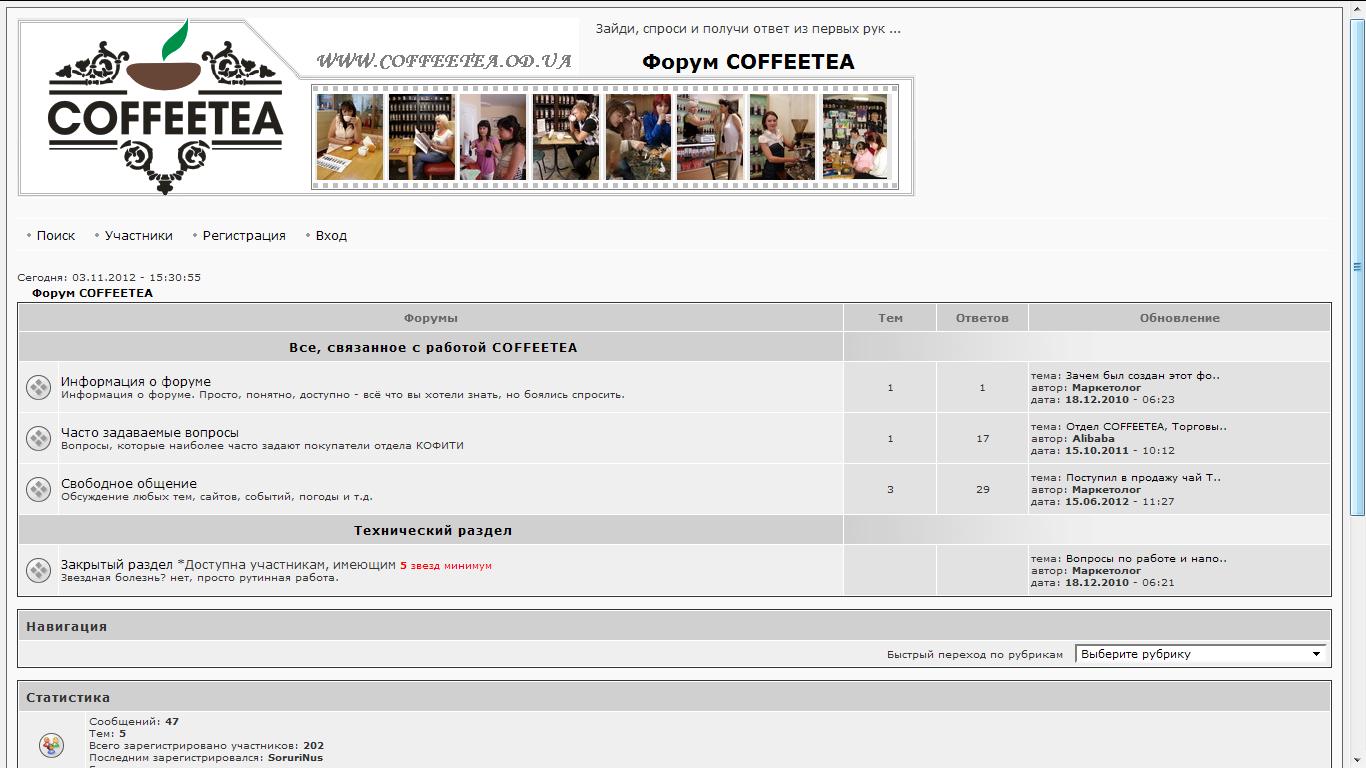Click the date text 15.06.2012 - 11:27
The width and height of the screenshot is (1366, 768).
pyautogui.click(x=1120, y=502)
